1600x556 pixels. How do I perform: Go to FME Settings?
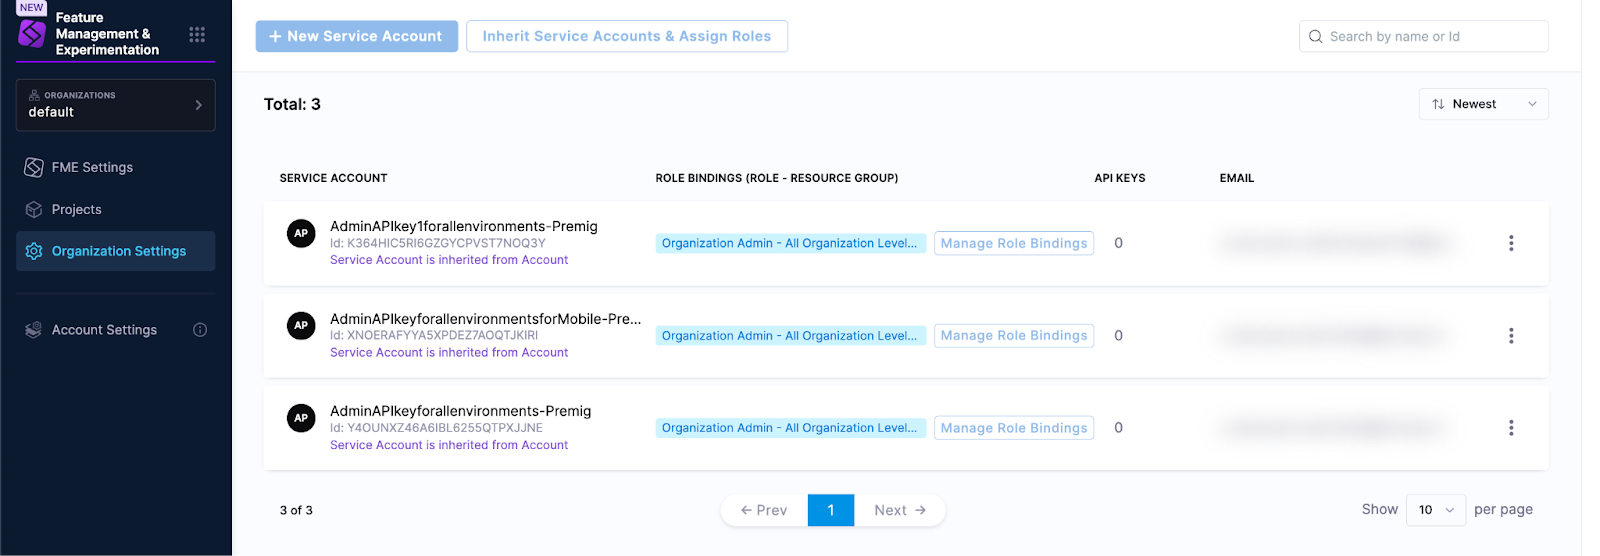point(92,167)
